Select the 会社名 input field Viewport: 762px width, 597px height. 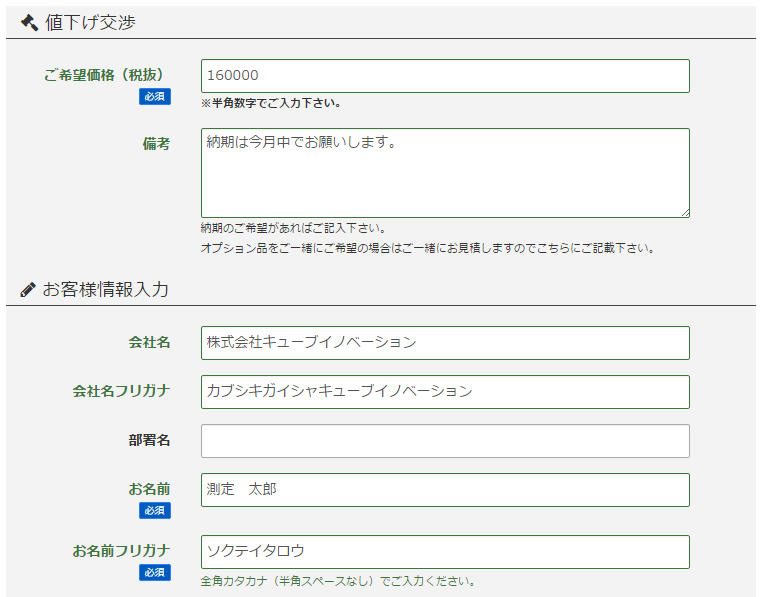pos(445,343)
